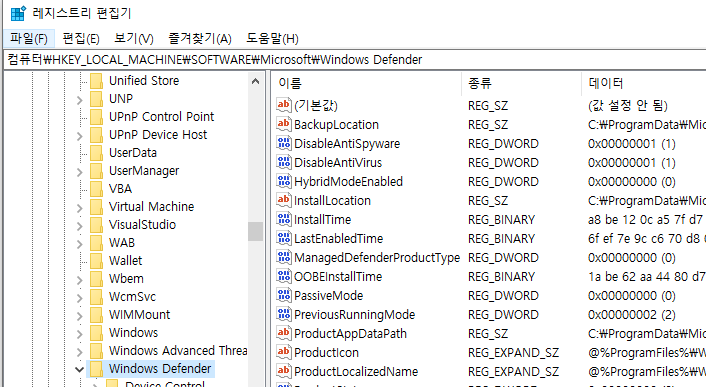
Task: Open the 도움말(H) menu
Action: 272,39
